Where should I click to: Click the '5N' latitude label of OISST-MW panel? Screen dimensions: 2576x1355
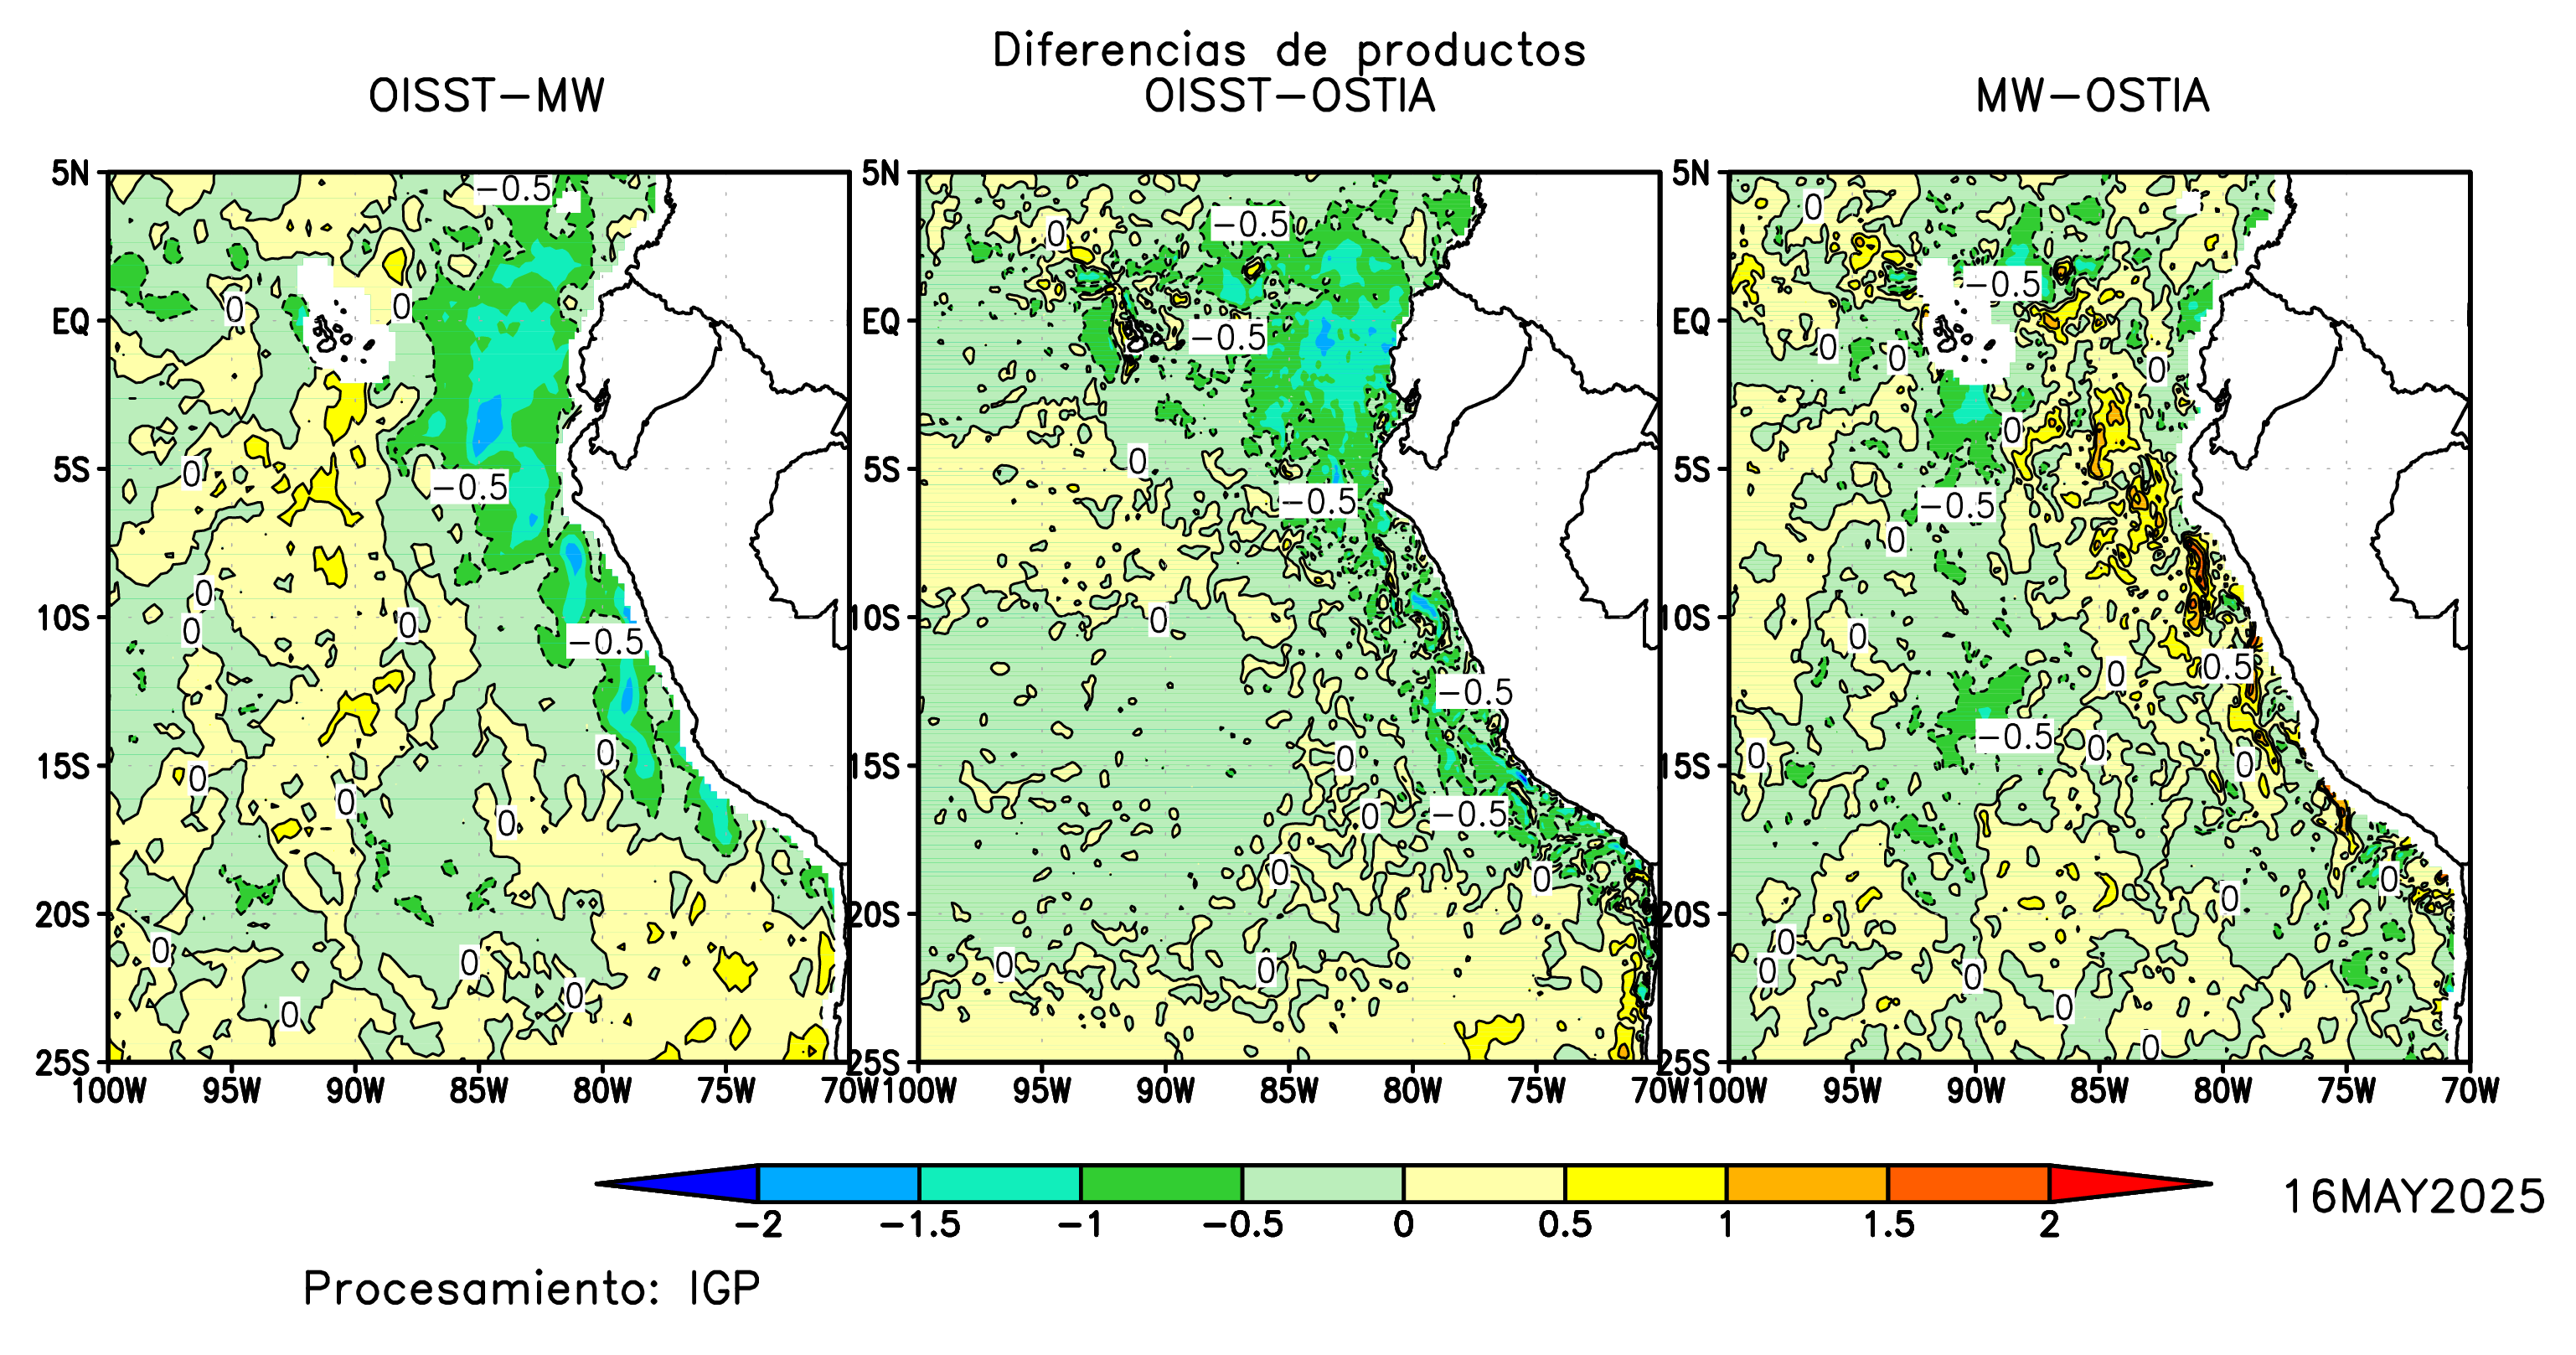(70, 173)
